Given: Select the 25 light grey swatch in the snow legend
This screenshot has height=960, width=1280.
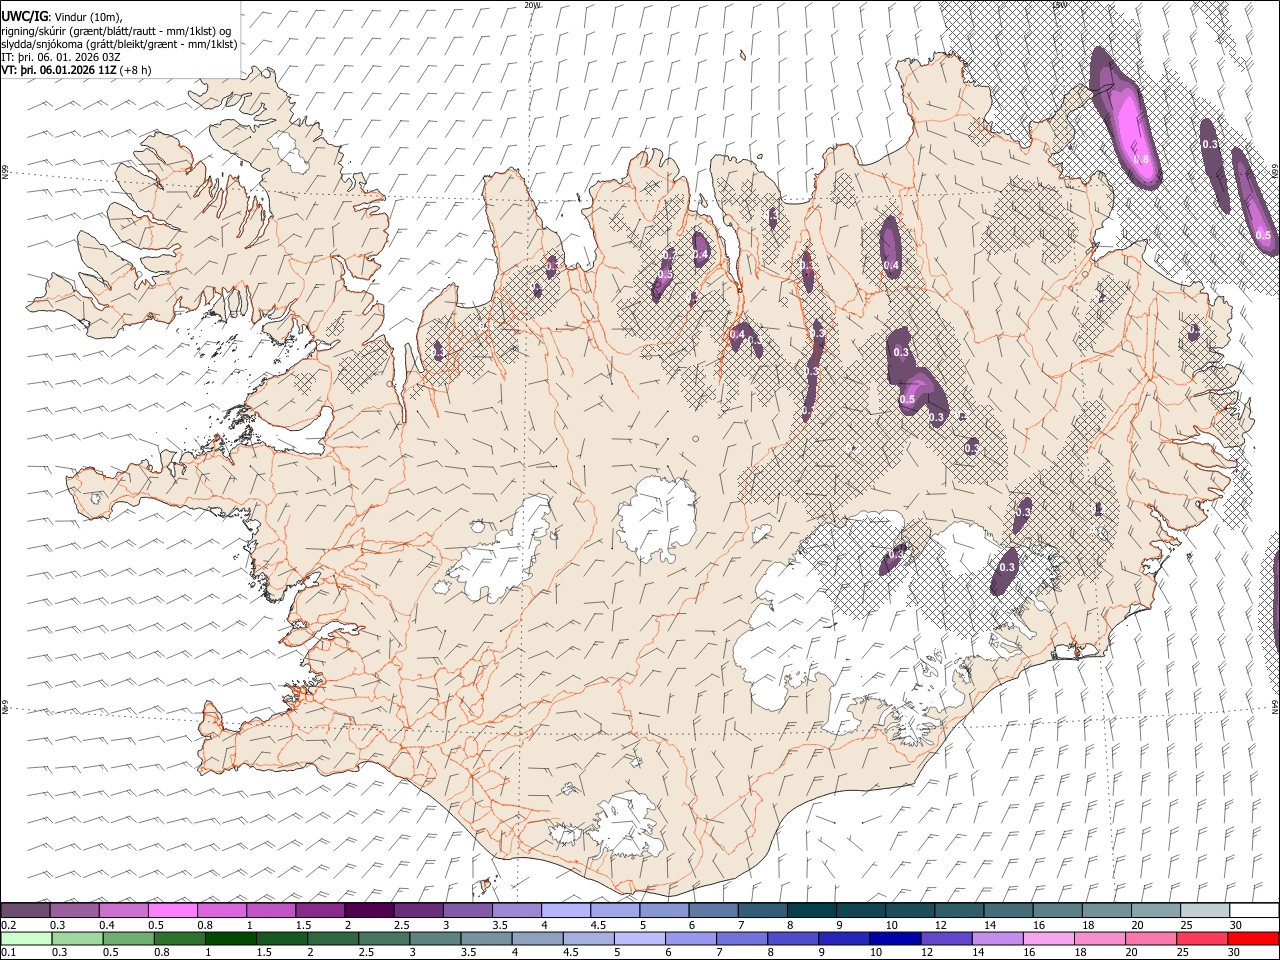Looking at the screenshot, I should [1205, 911].
